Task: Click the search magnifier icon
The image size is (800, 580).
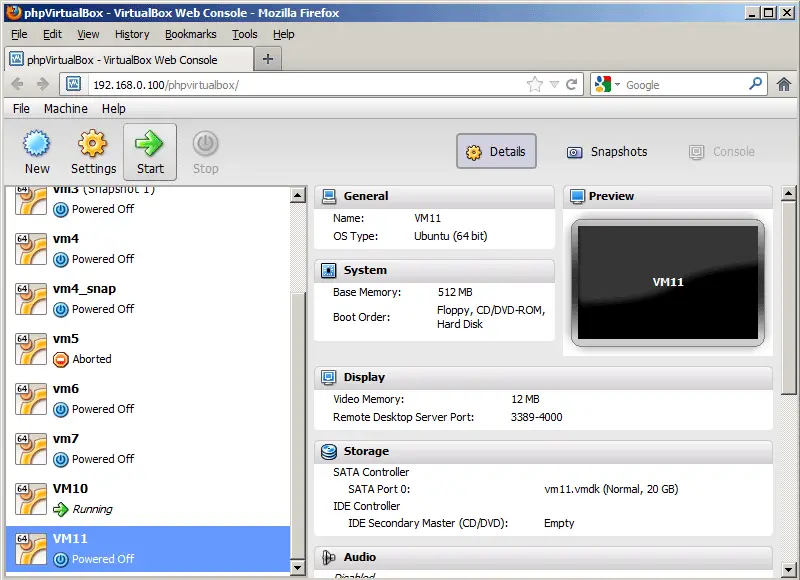Action: pos(756,84)
